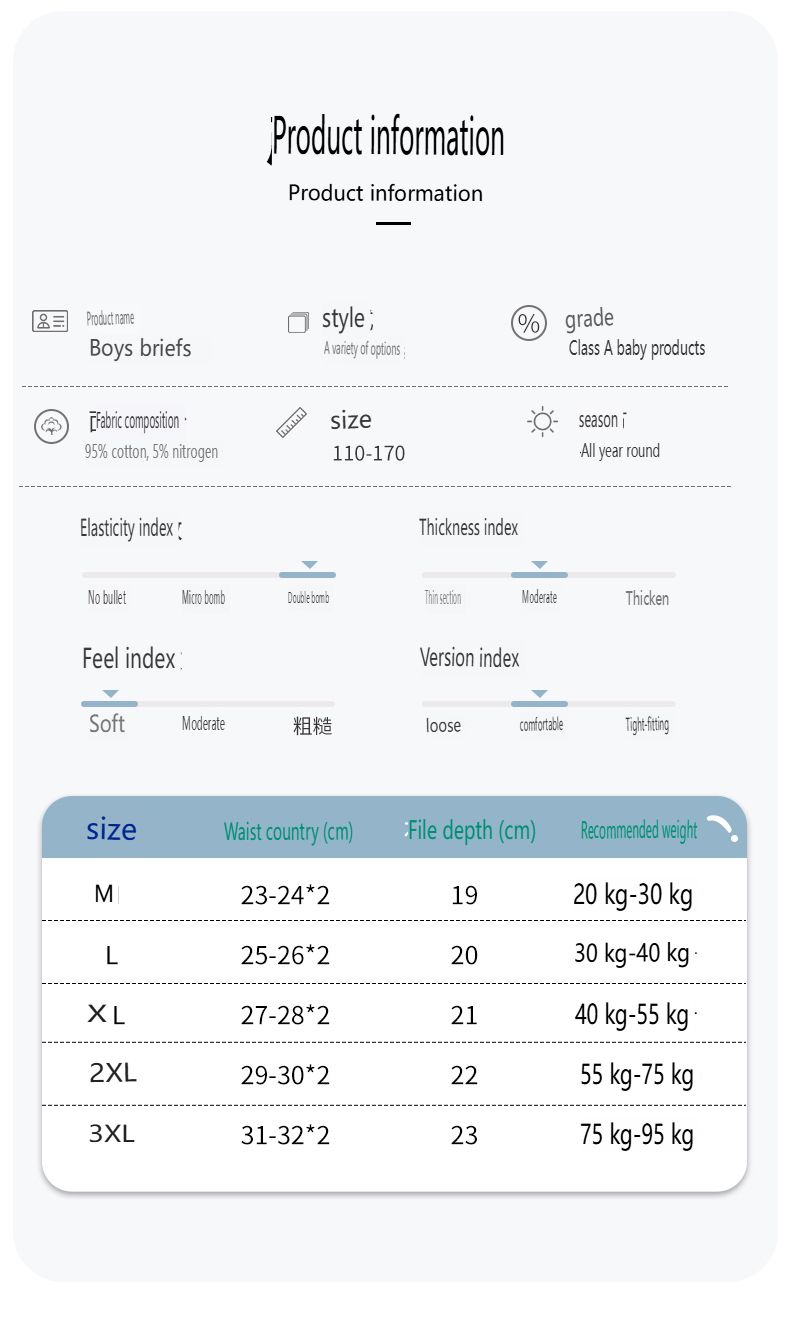Click the 2XL size row label
Viewport: 790px width, 1329px height.
click(113, 1073)
